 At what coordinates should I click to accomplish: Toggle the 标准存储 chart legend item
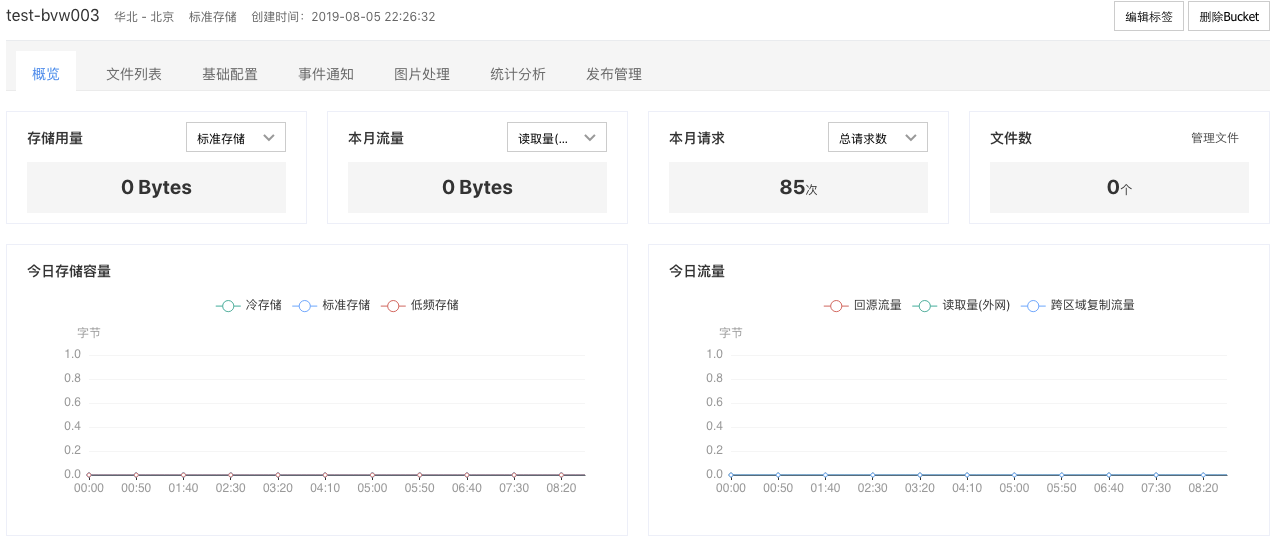(331, 305)
